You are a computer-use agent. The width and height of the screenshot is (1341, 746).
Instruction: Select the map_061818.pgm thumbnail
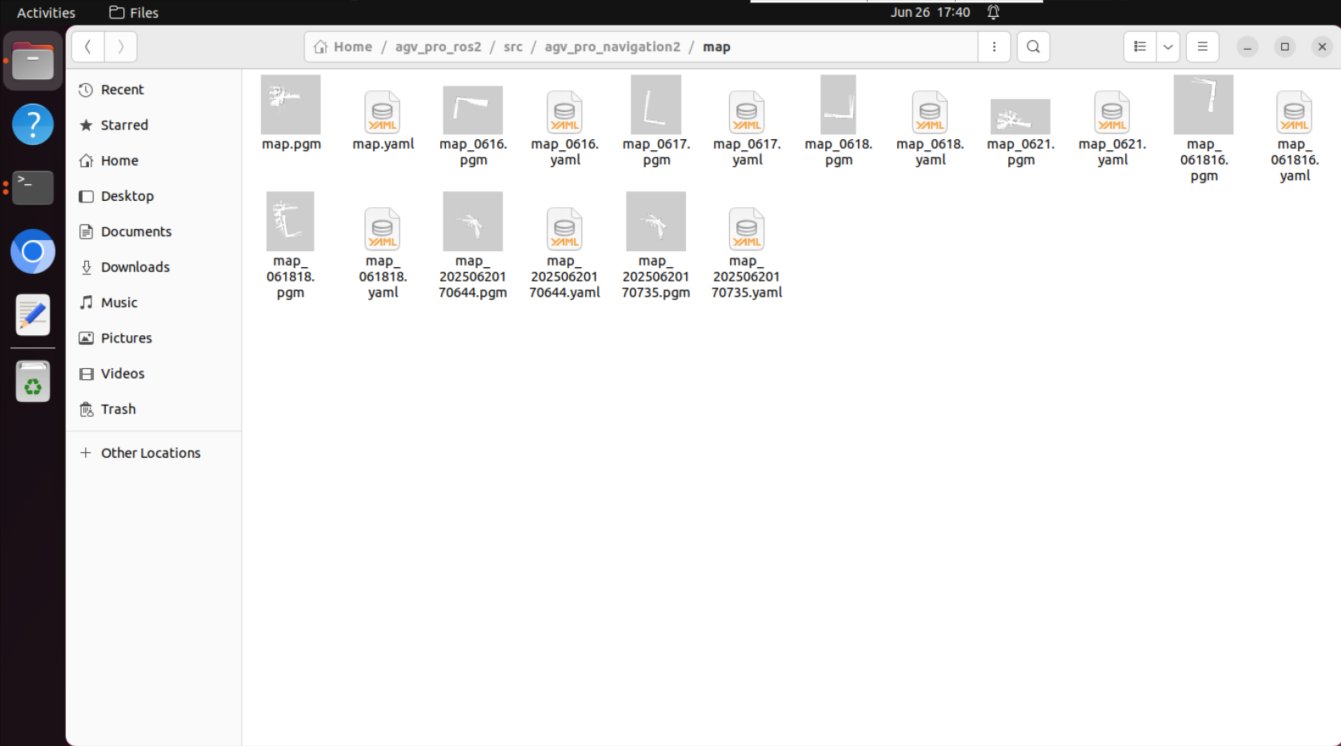pyautogui.click(x=290, y=221)
